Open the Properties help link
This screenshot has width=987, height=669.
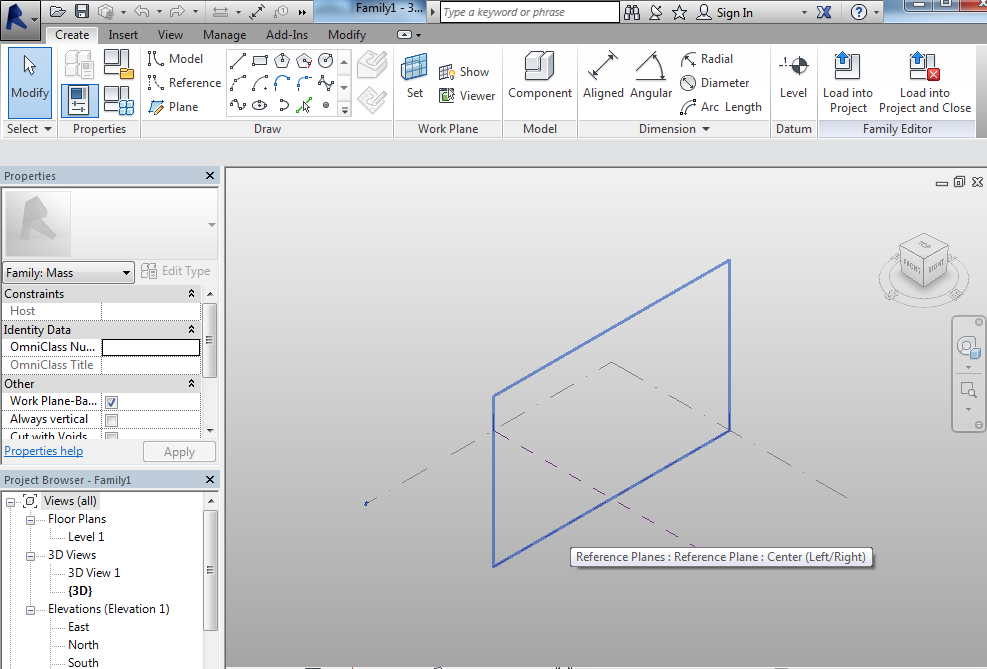[44, 451]
